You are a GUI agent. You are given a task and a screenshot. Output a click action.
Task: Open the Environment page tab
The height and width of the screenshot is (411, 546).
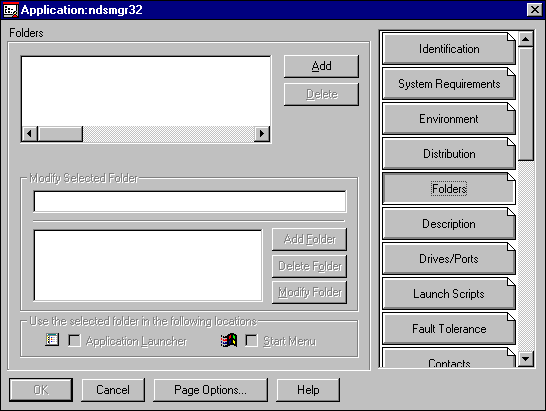448,119
